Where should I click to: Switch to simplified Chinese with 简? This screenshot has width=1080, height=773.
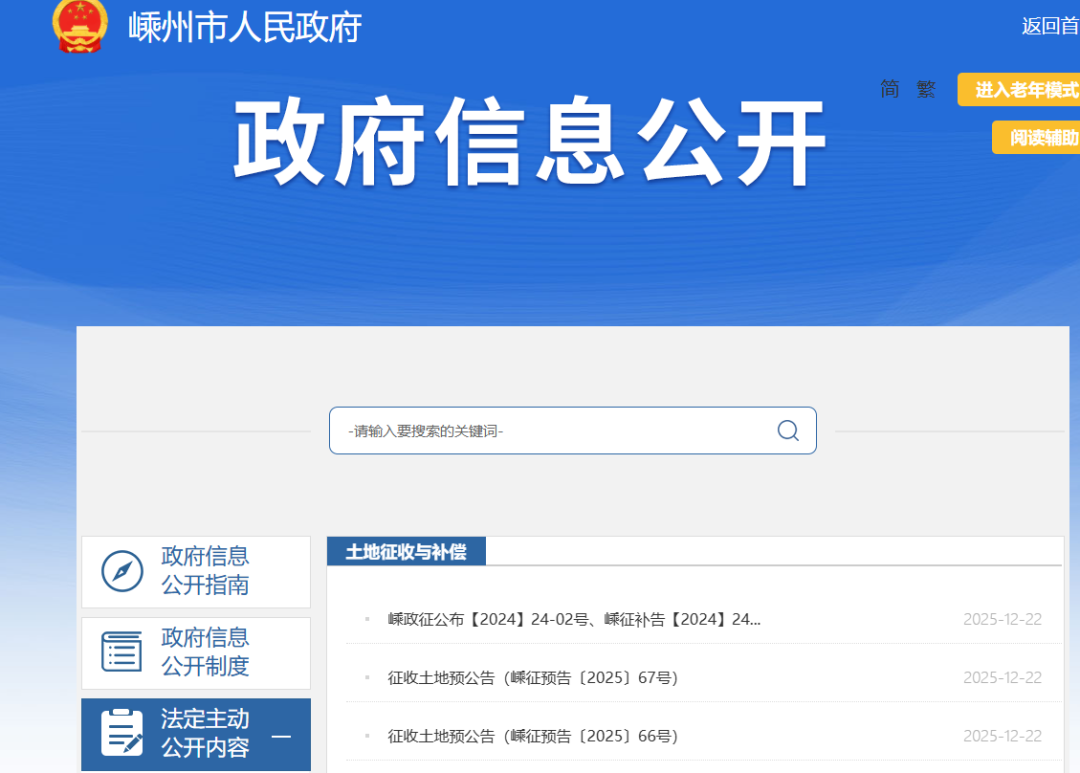point(889,89)
